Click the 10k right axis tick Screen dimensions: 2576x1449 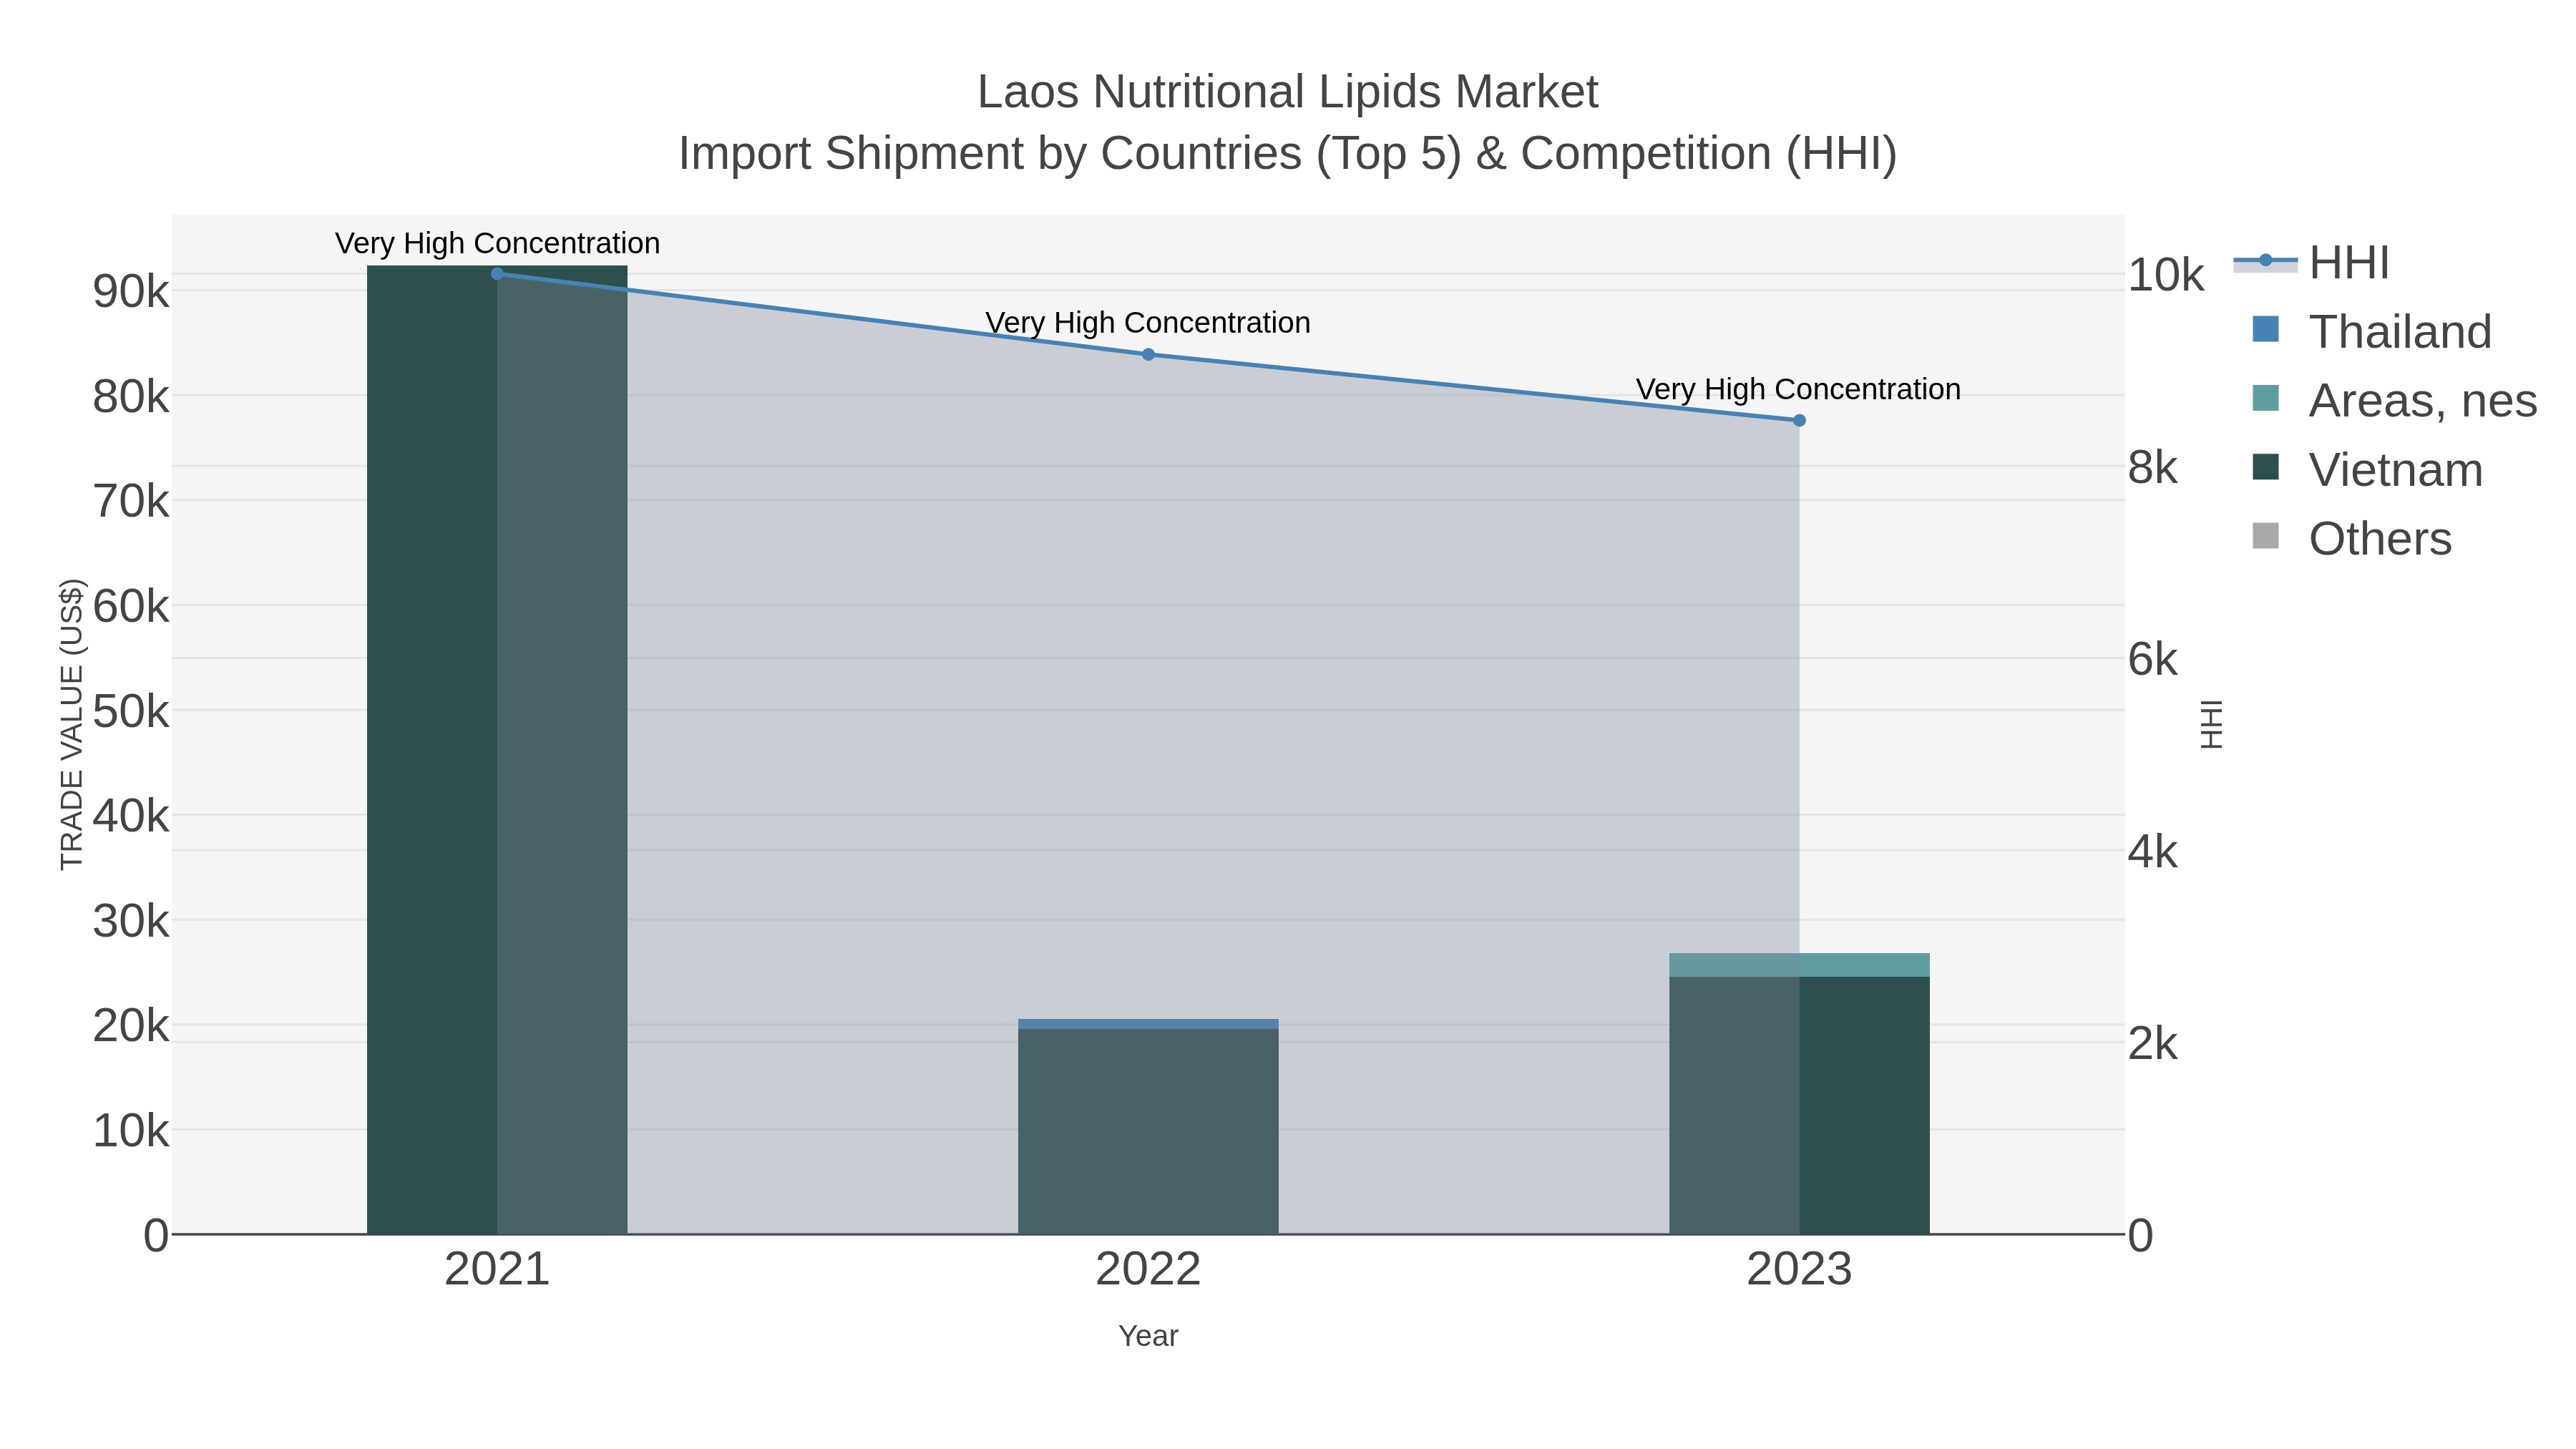click(2166, 275)
